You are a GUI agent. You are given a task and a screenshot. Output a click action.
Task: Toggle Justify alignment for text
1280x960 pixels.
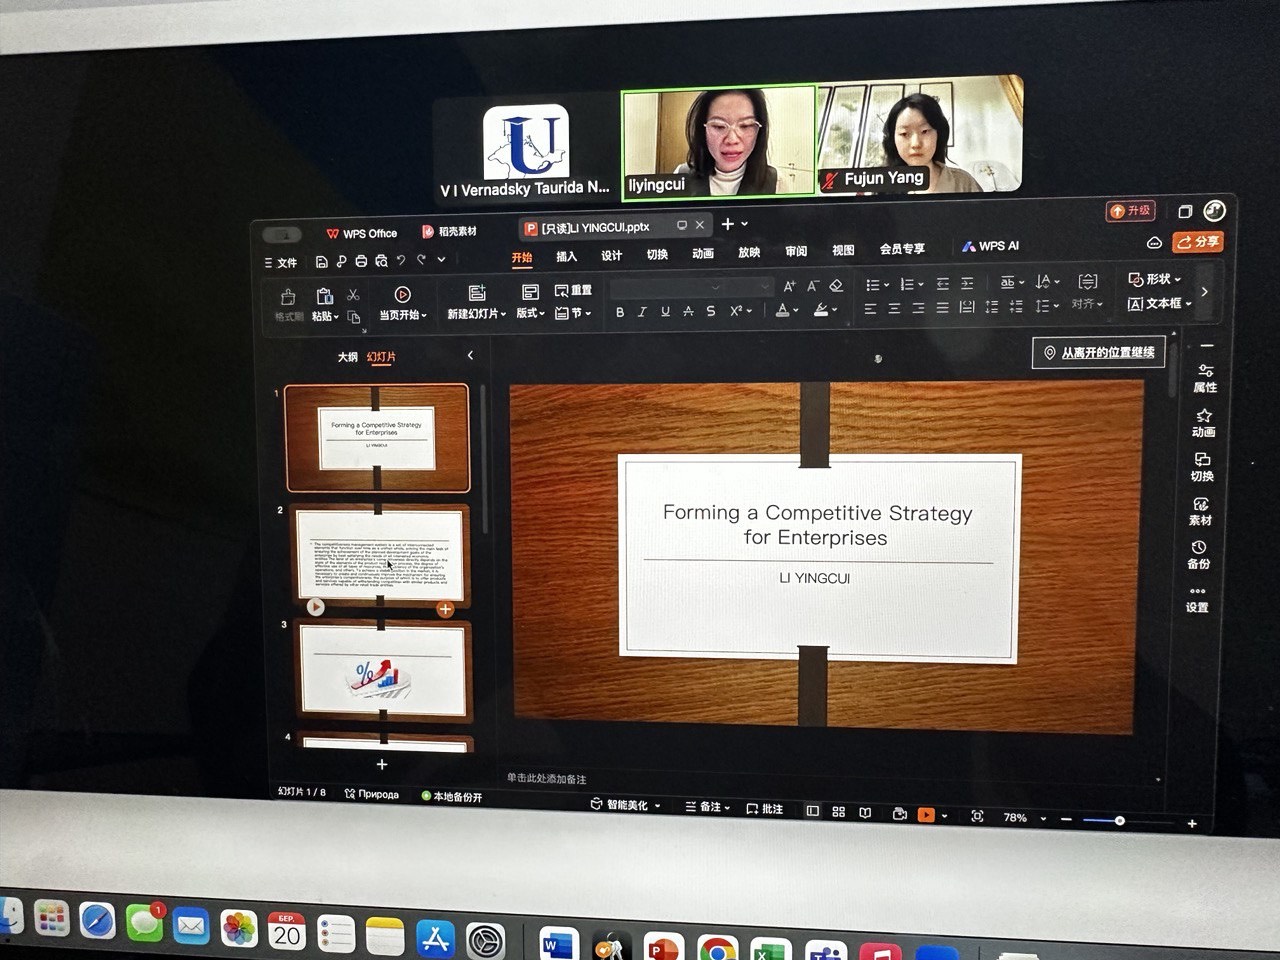pos(942,308)
